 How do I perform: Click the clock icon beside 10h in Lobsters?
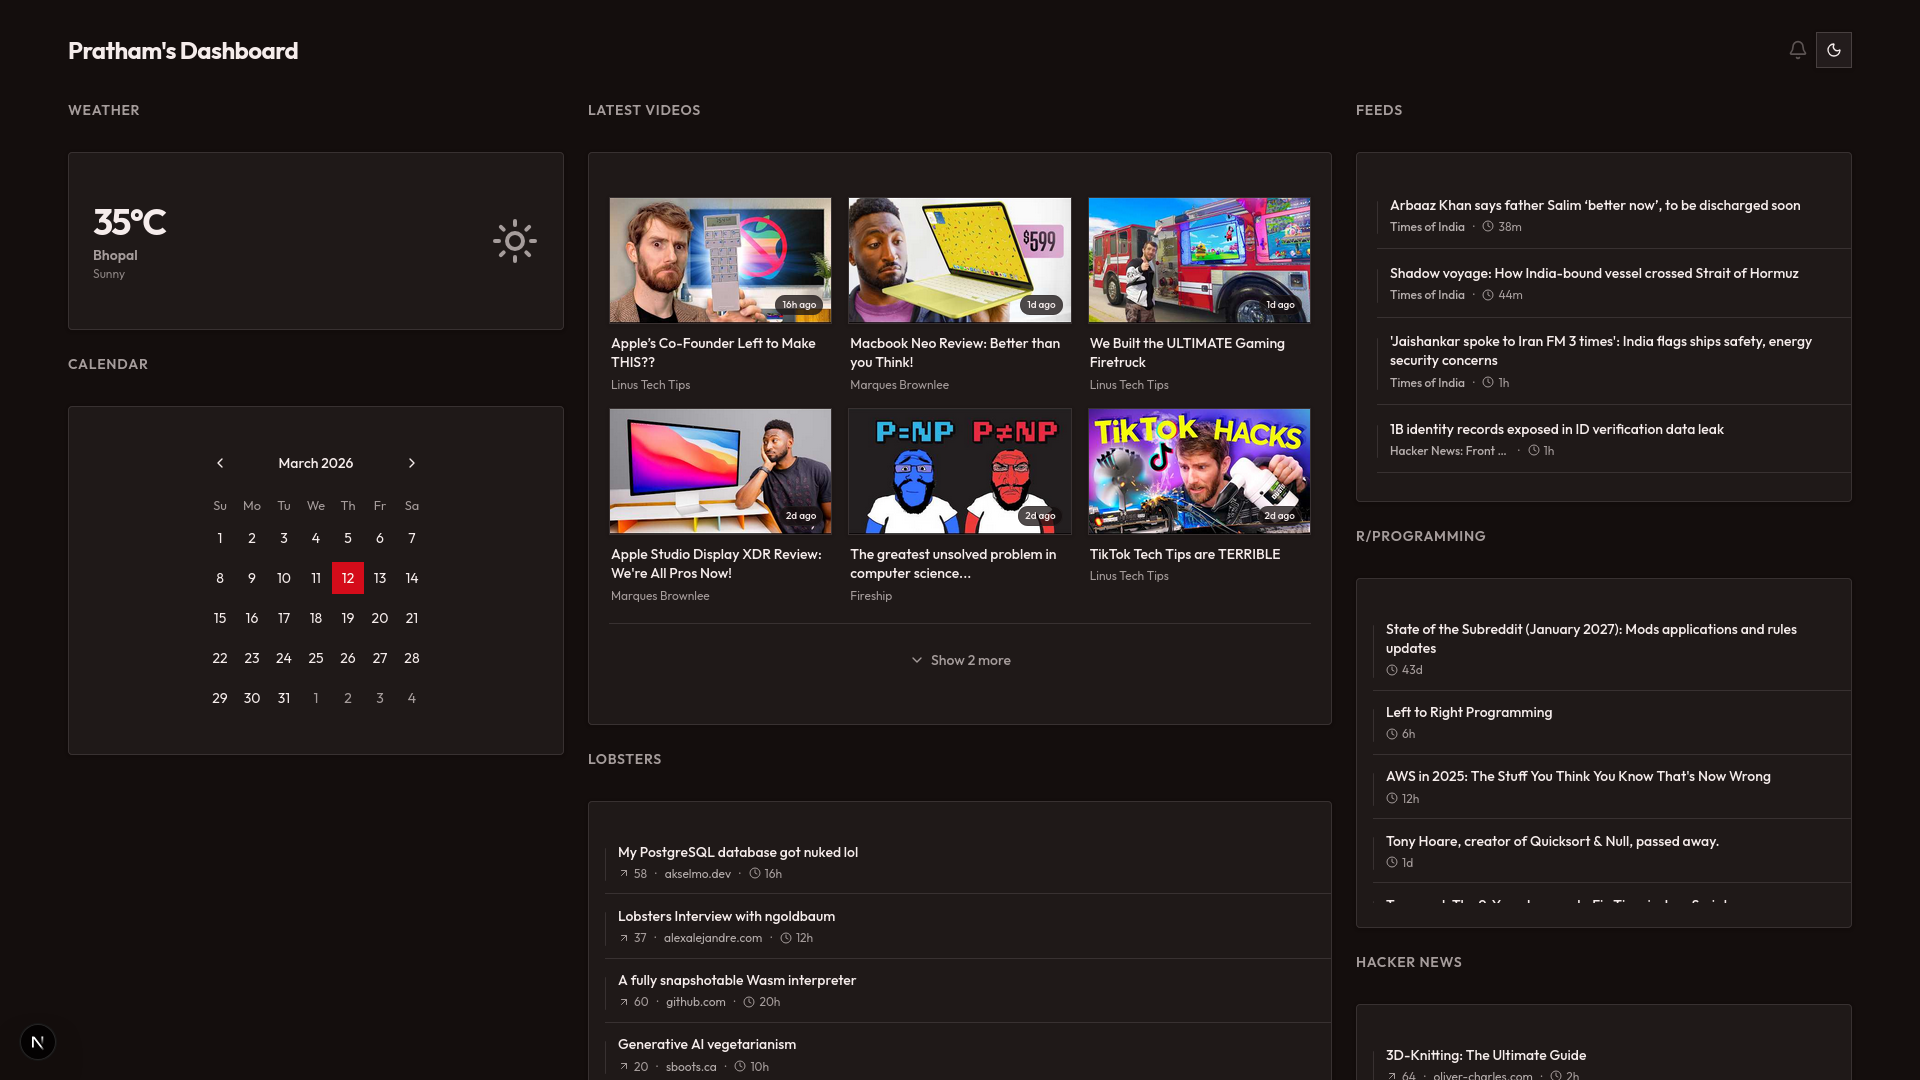pos(740,1067)
